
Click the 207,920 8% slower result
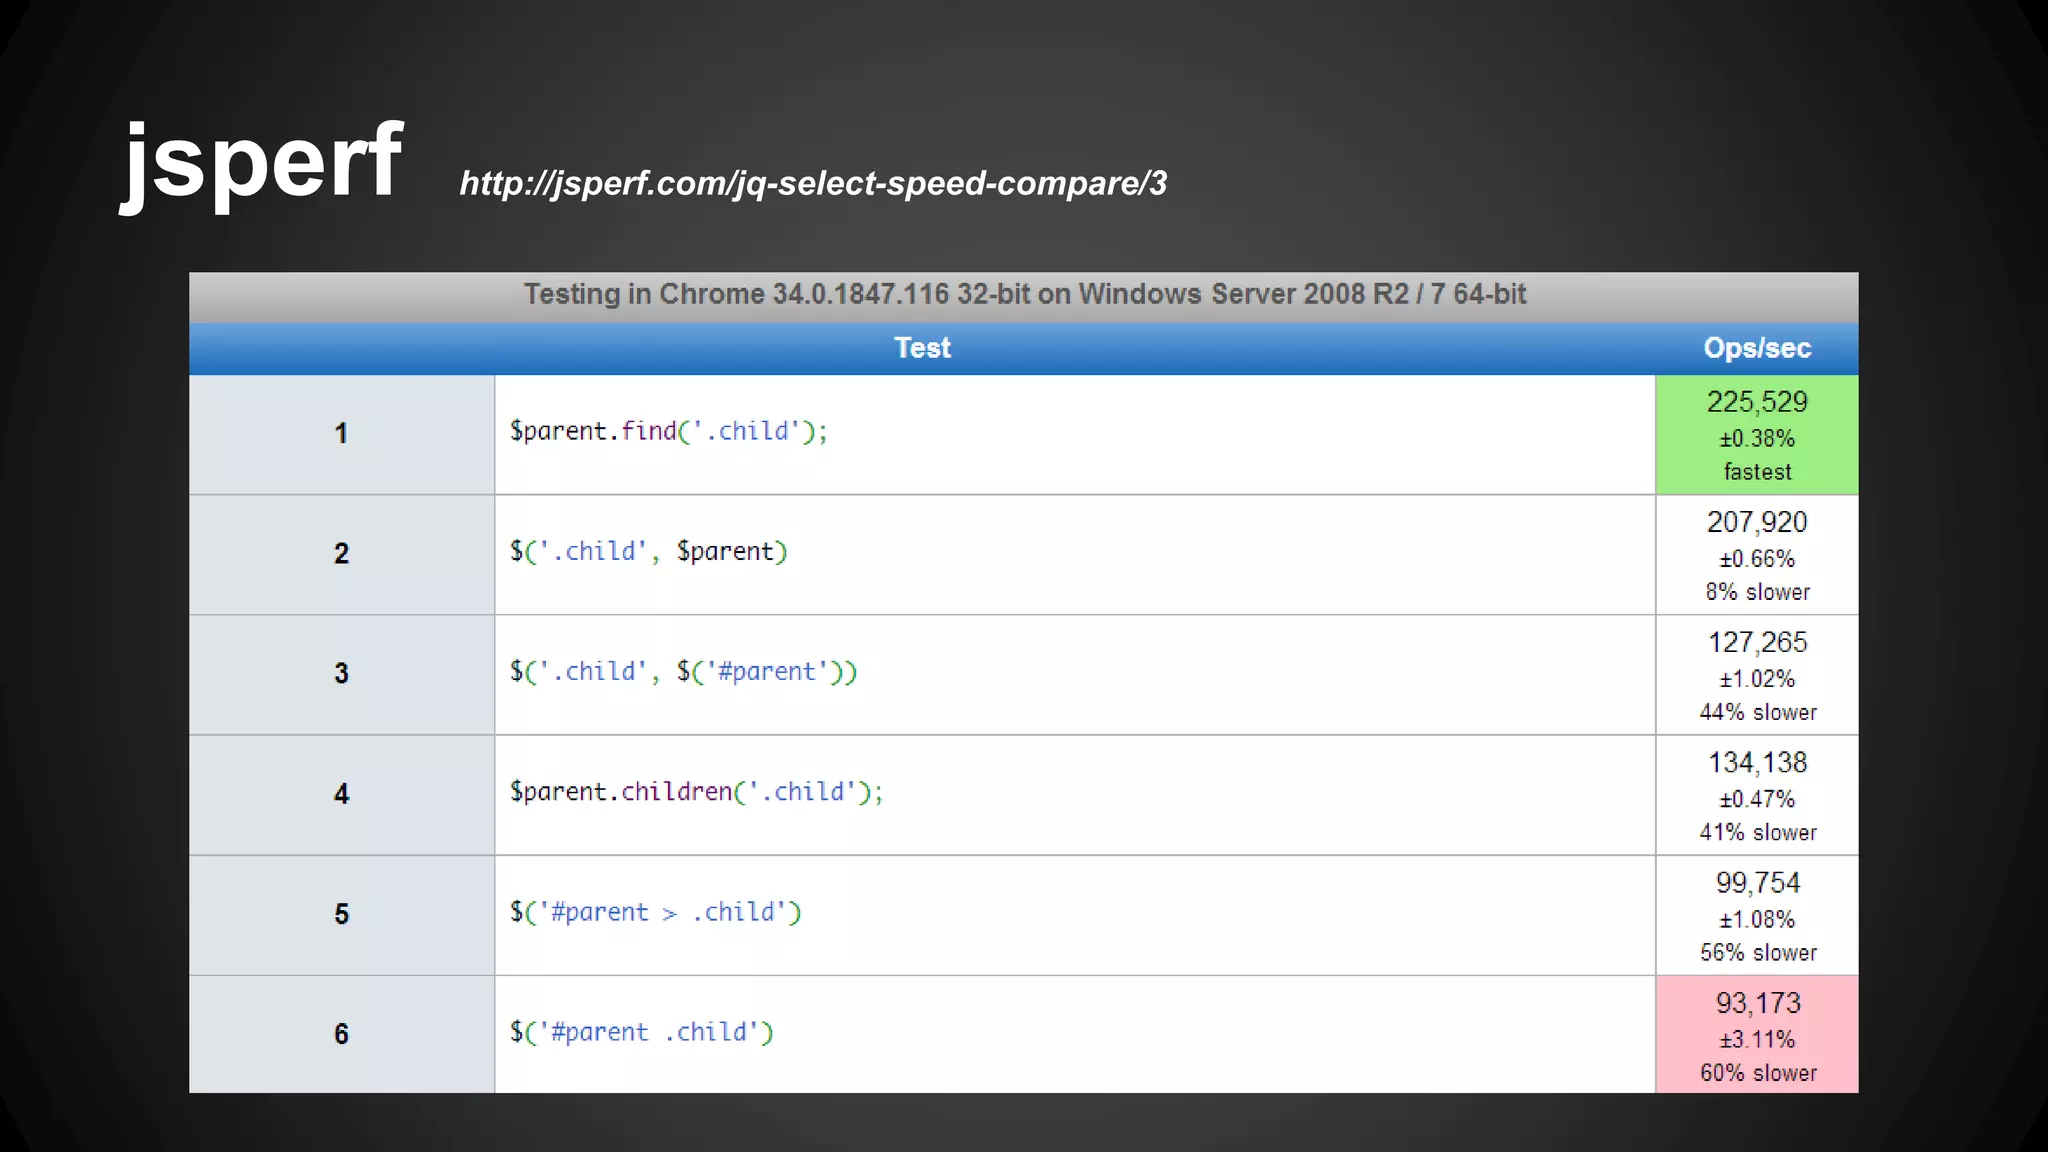click(1757, 555)
